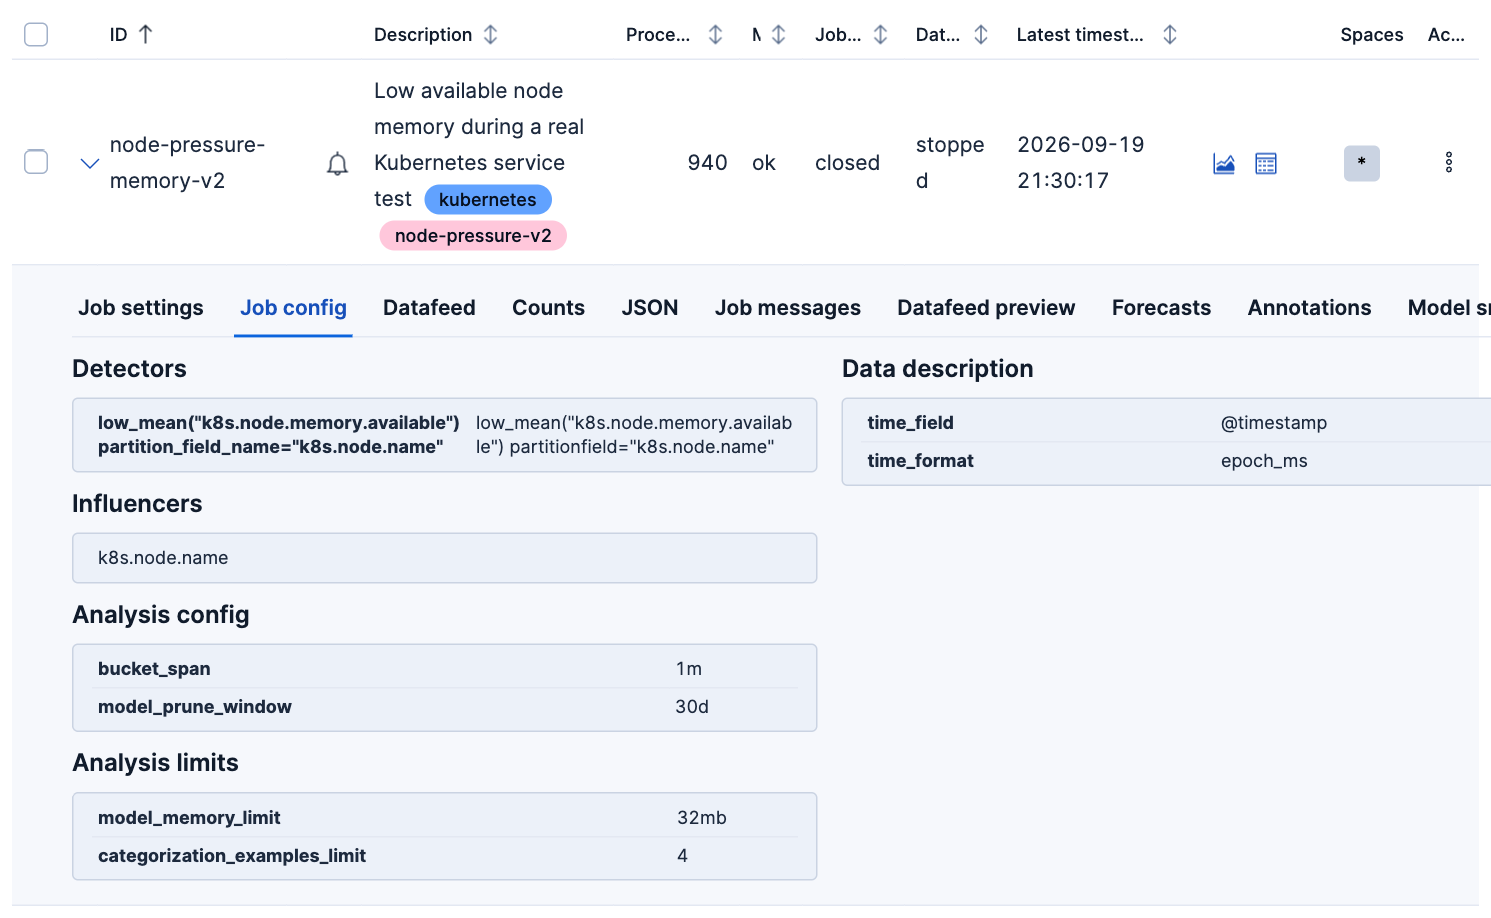1491x918 pixels.
Task: Select the node-pressure-memory-v2 row checkbox
Action: pos(36,162)
